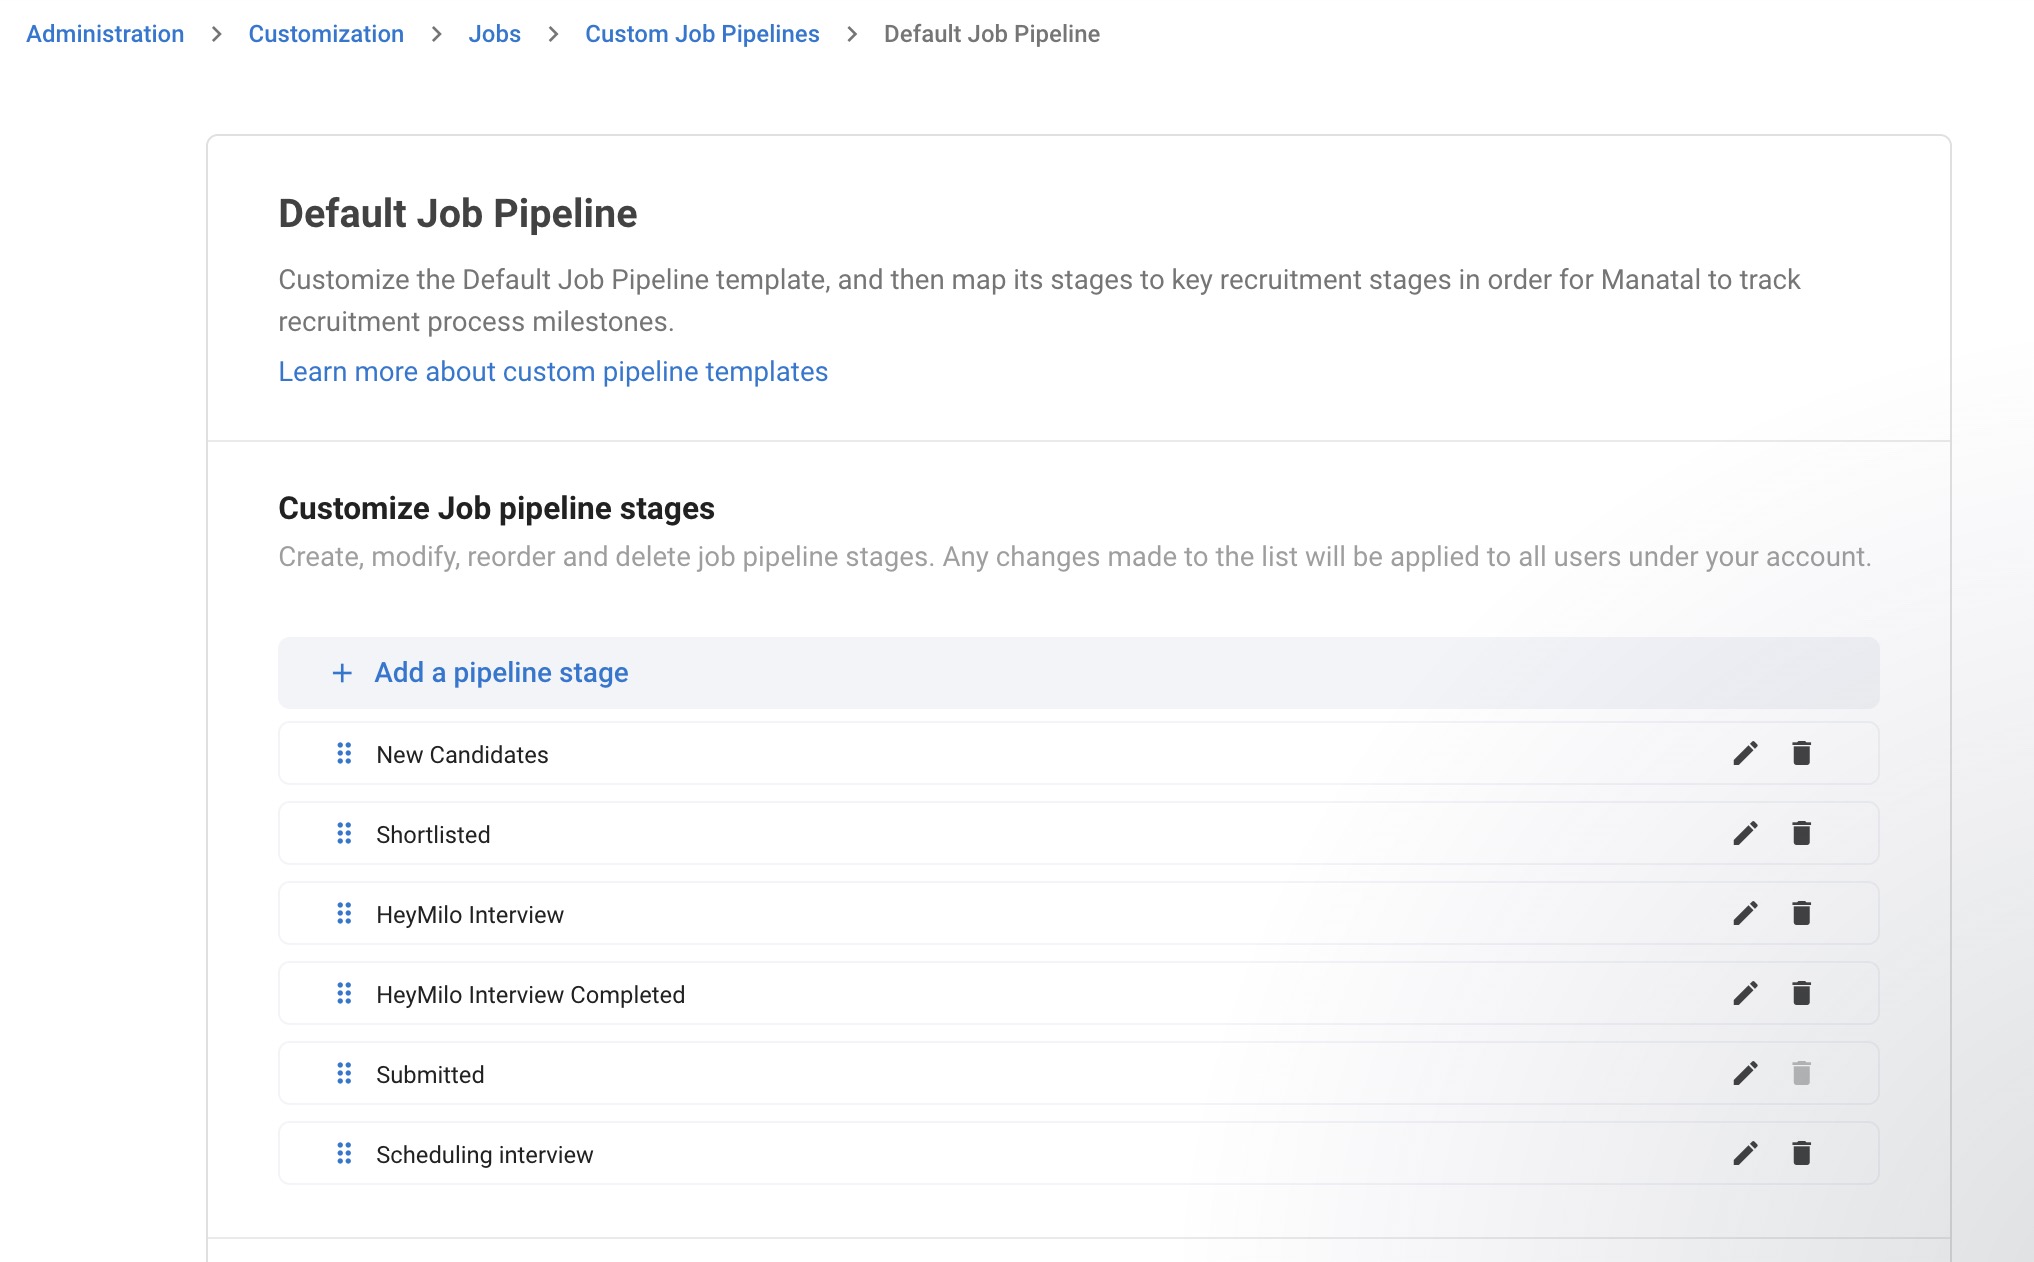Delete the HeyMilo Interview stage
2034x1262 pixels.
[1801, 913]
